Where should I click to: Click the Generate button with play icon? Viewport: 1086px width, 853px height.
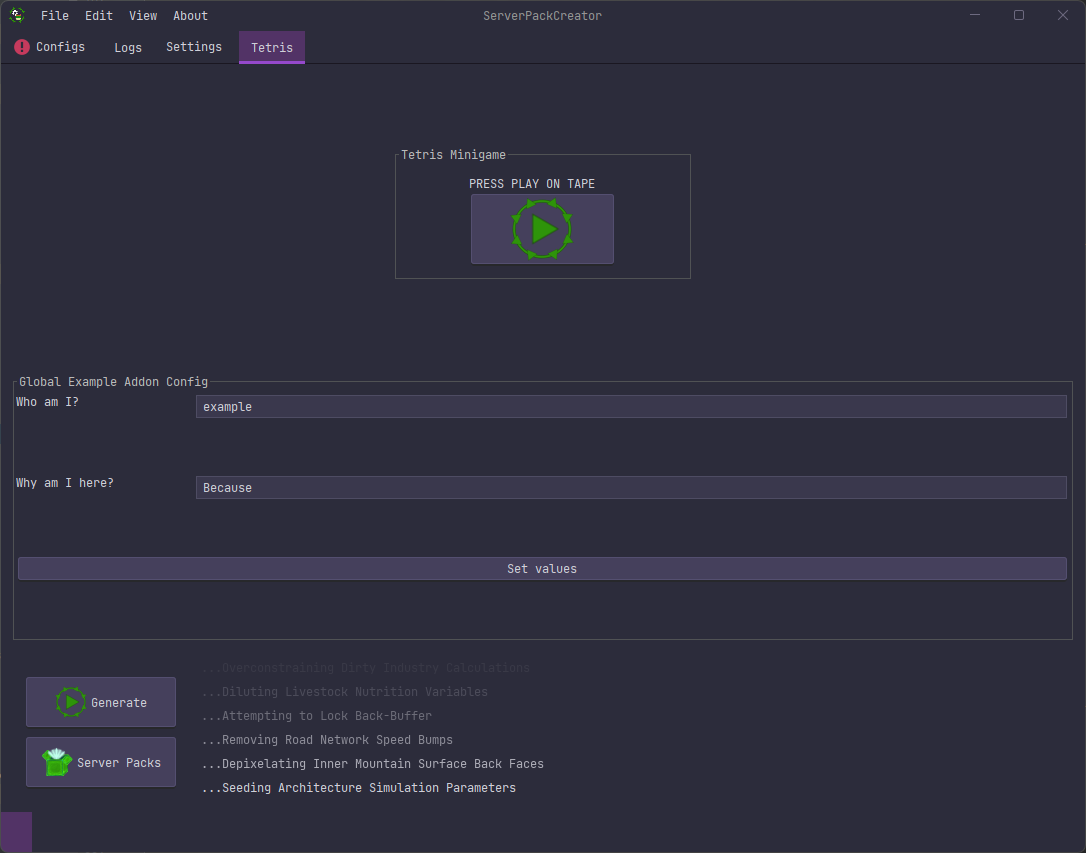[x=101, y=702]
